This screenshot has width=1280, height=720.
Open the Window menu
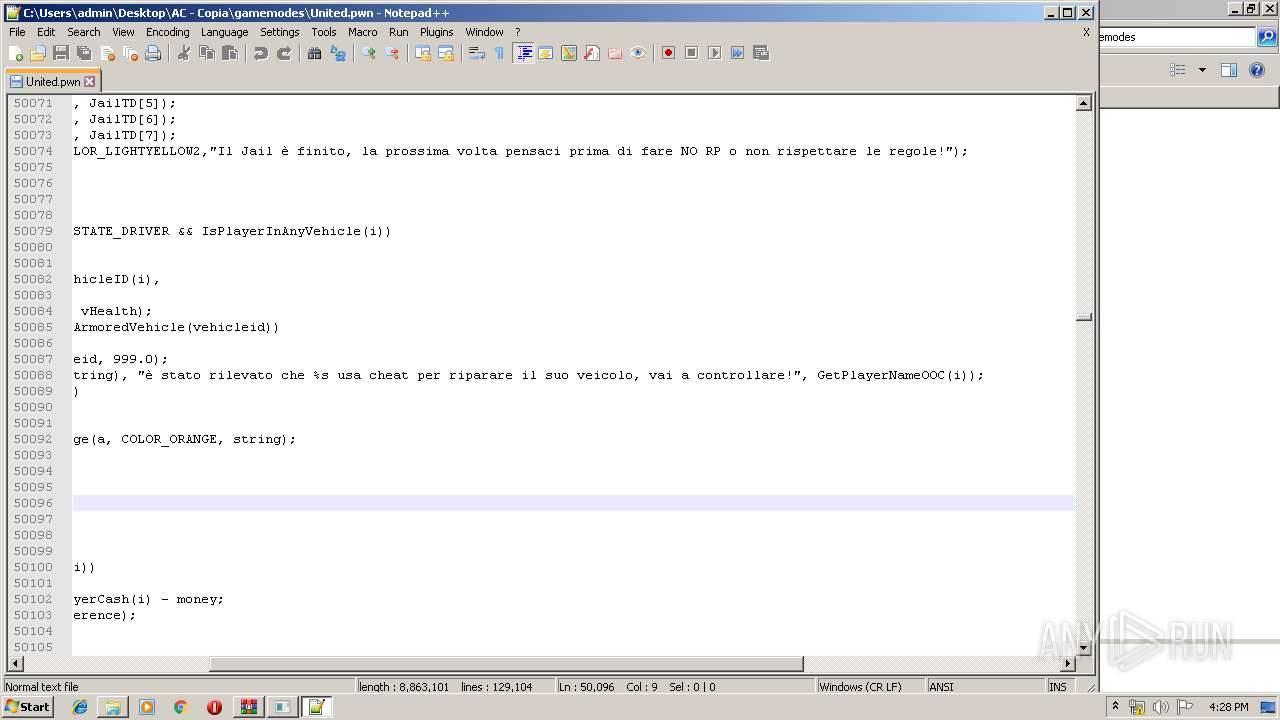pyautogui.click(x=484, y=32)
